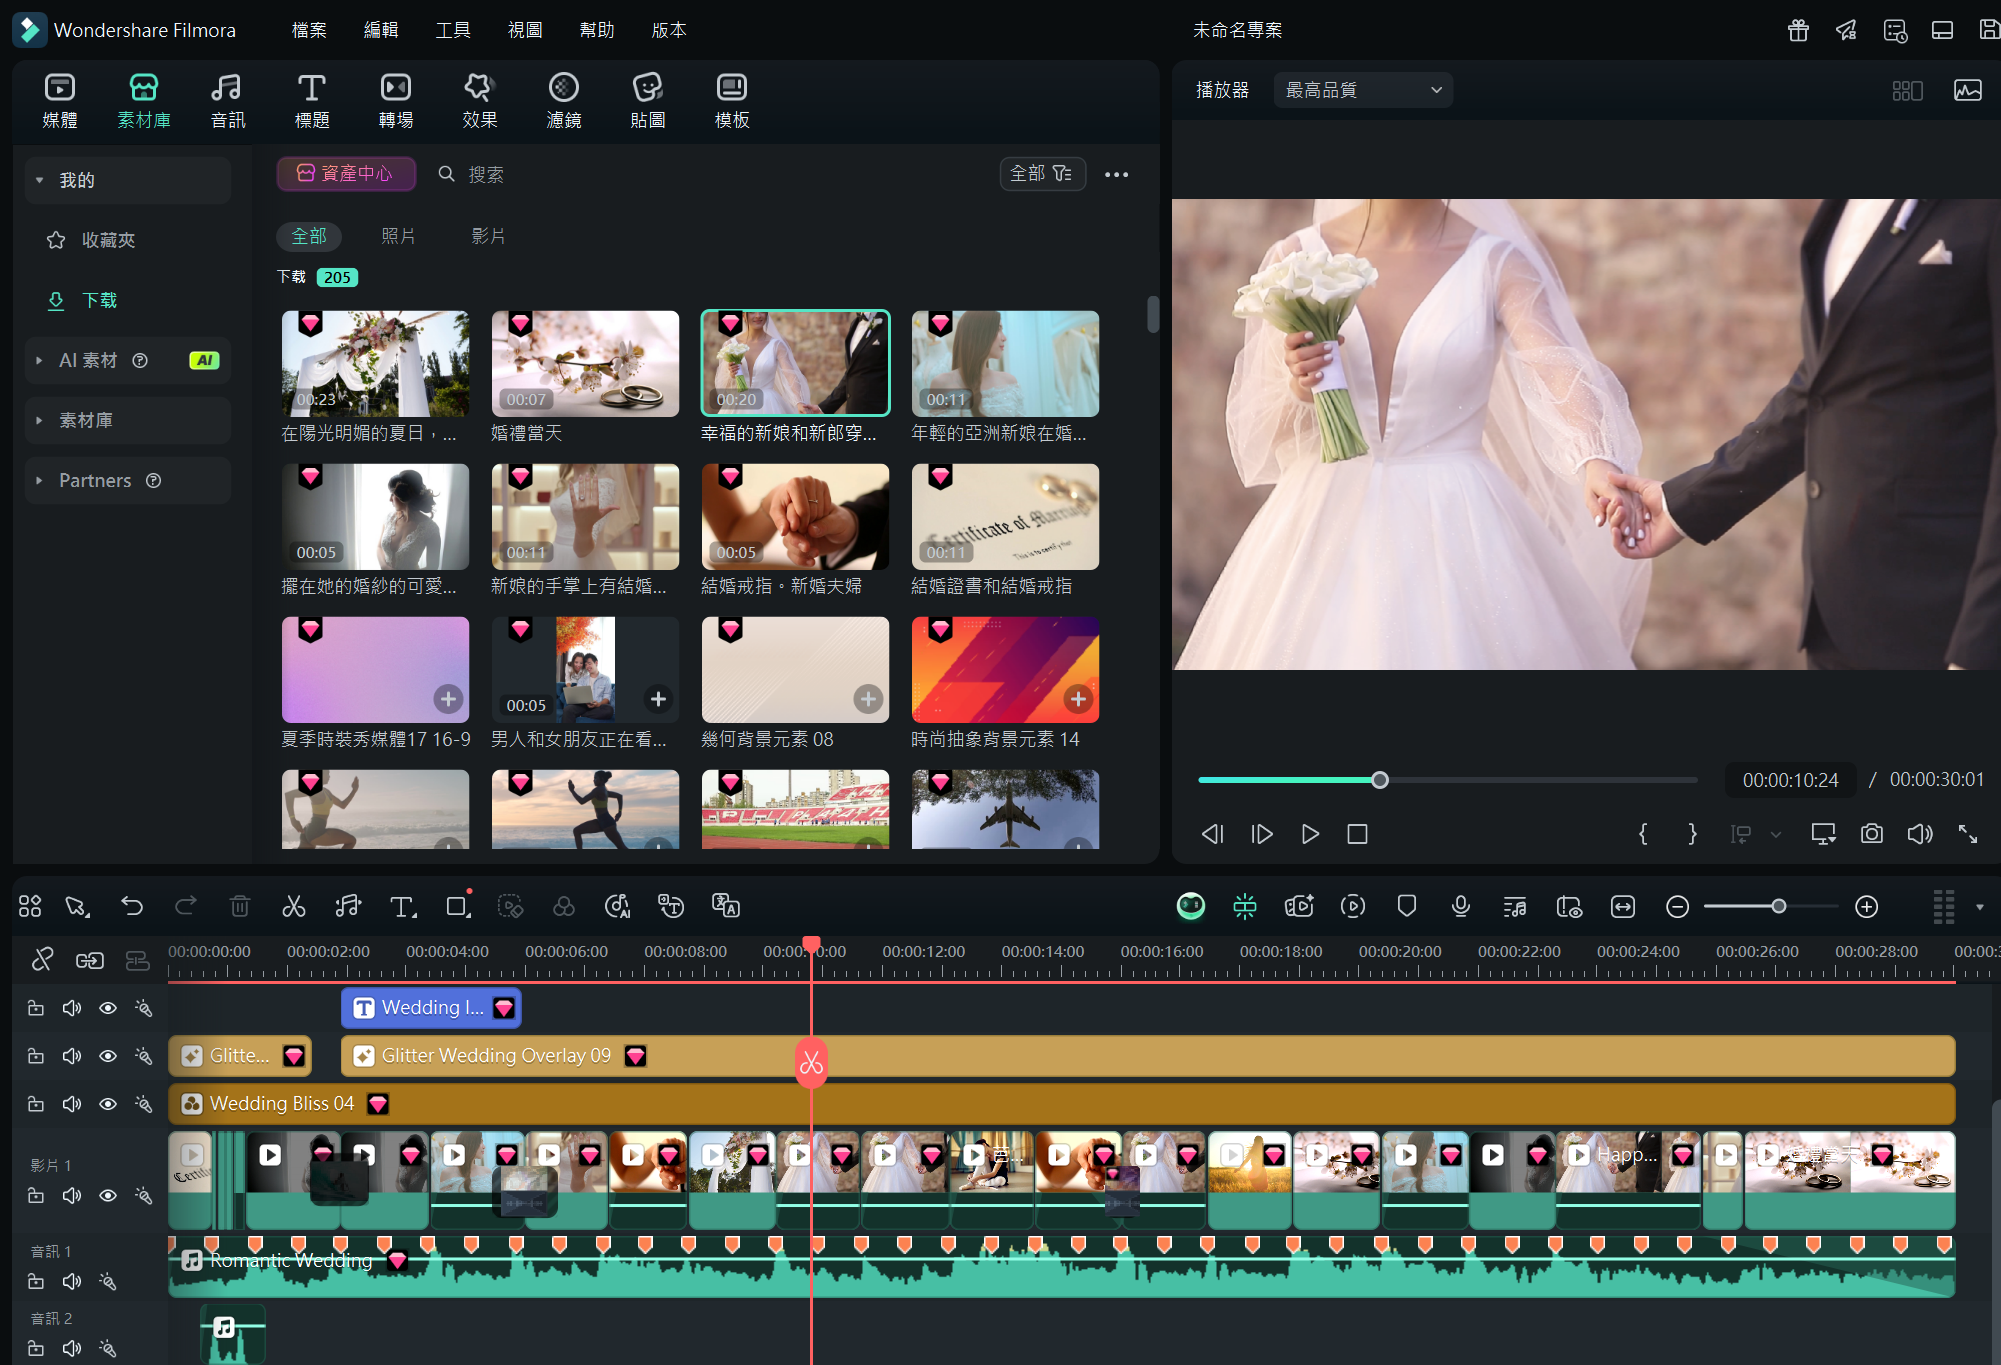Click the stop square button in player
This screenshot has height=1365, width=2001.
tap(1357, 833)
